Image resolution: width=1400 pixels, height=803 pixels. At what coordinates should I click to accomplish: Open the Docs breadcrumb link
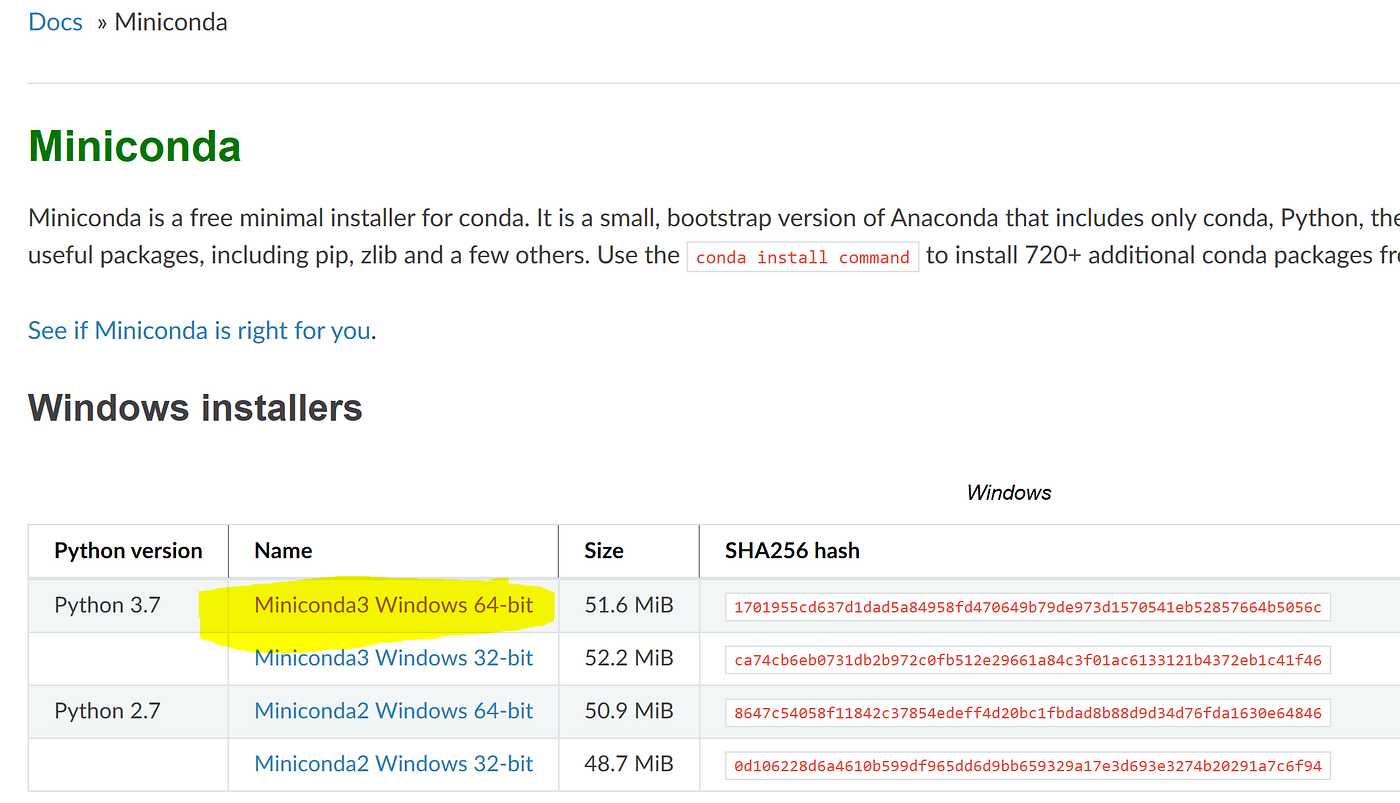click(x=55, y=21)
